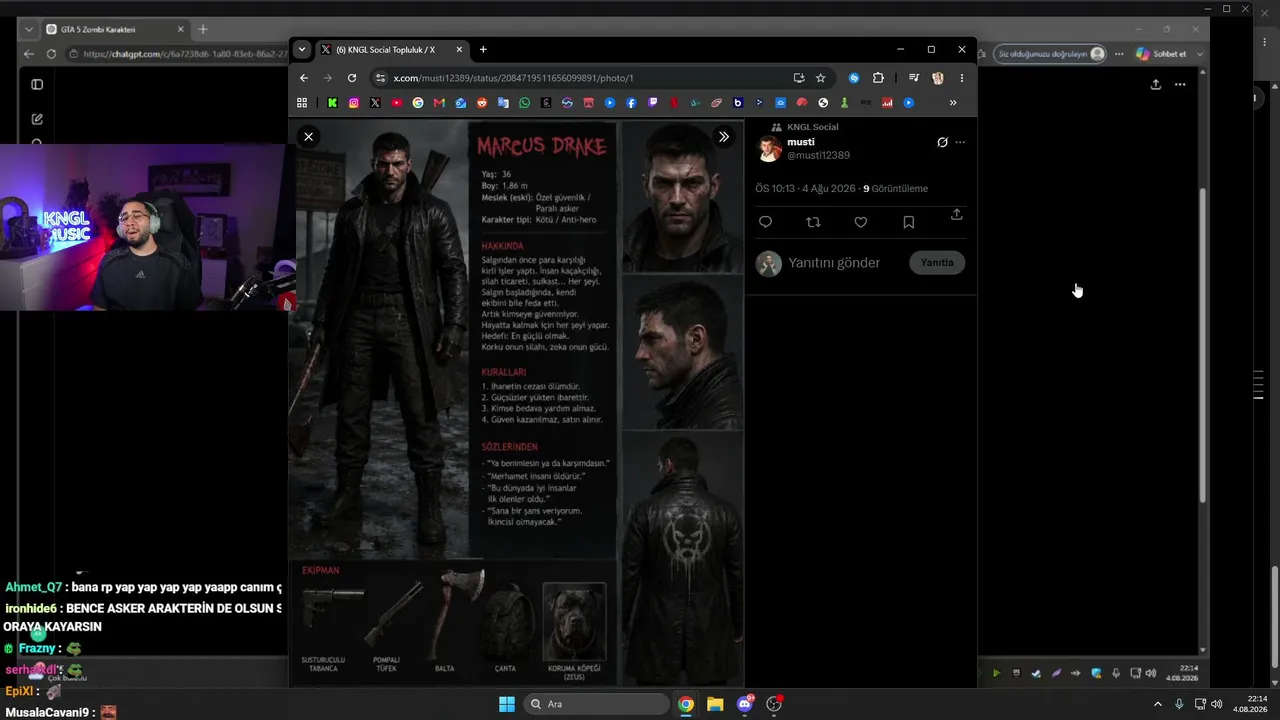This screenshot has height=720, width=1280.
Task: Open the Windows Start menu
Action: [507, 704]
